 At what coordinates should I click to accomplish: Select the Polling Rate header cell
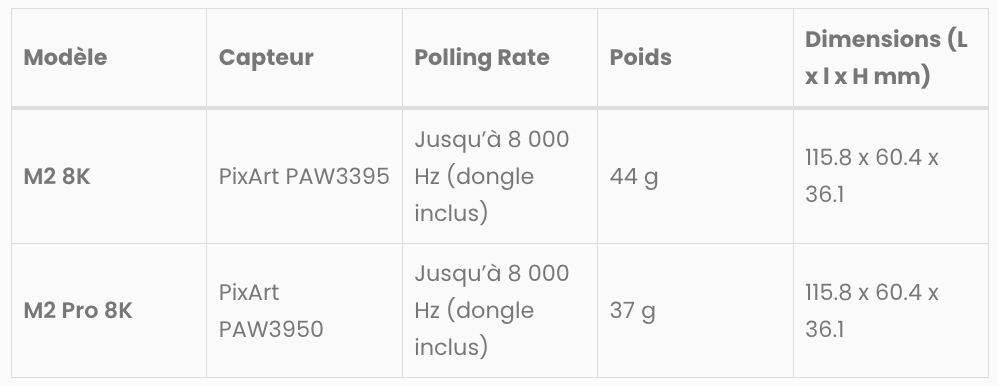tap(500, 57)
